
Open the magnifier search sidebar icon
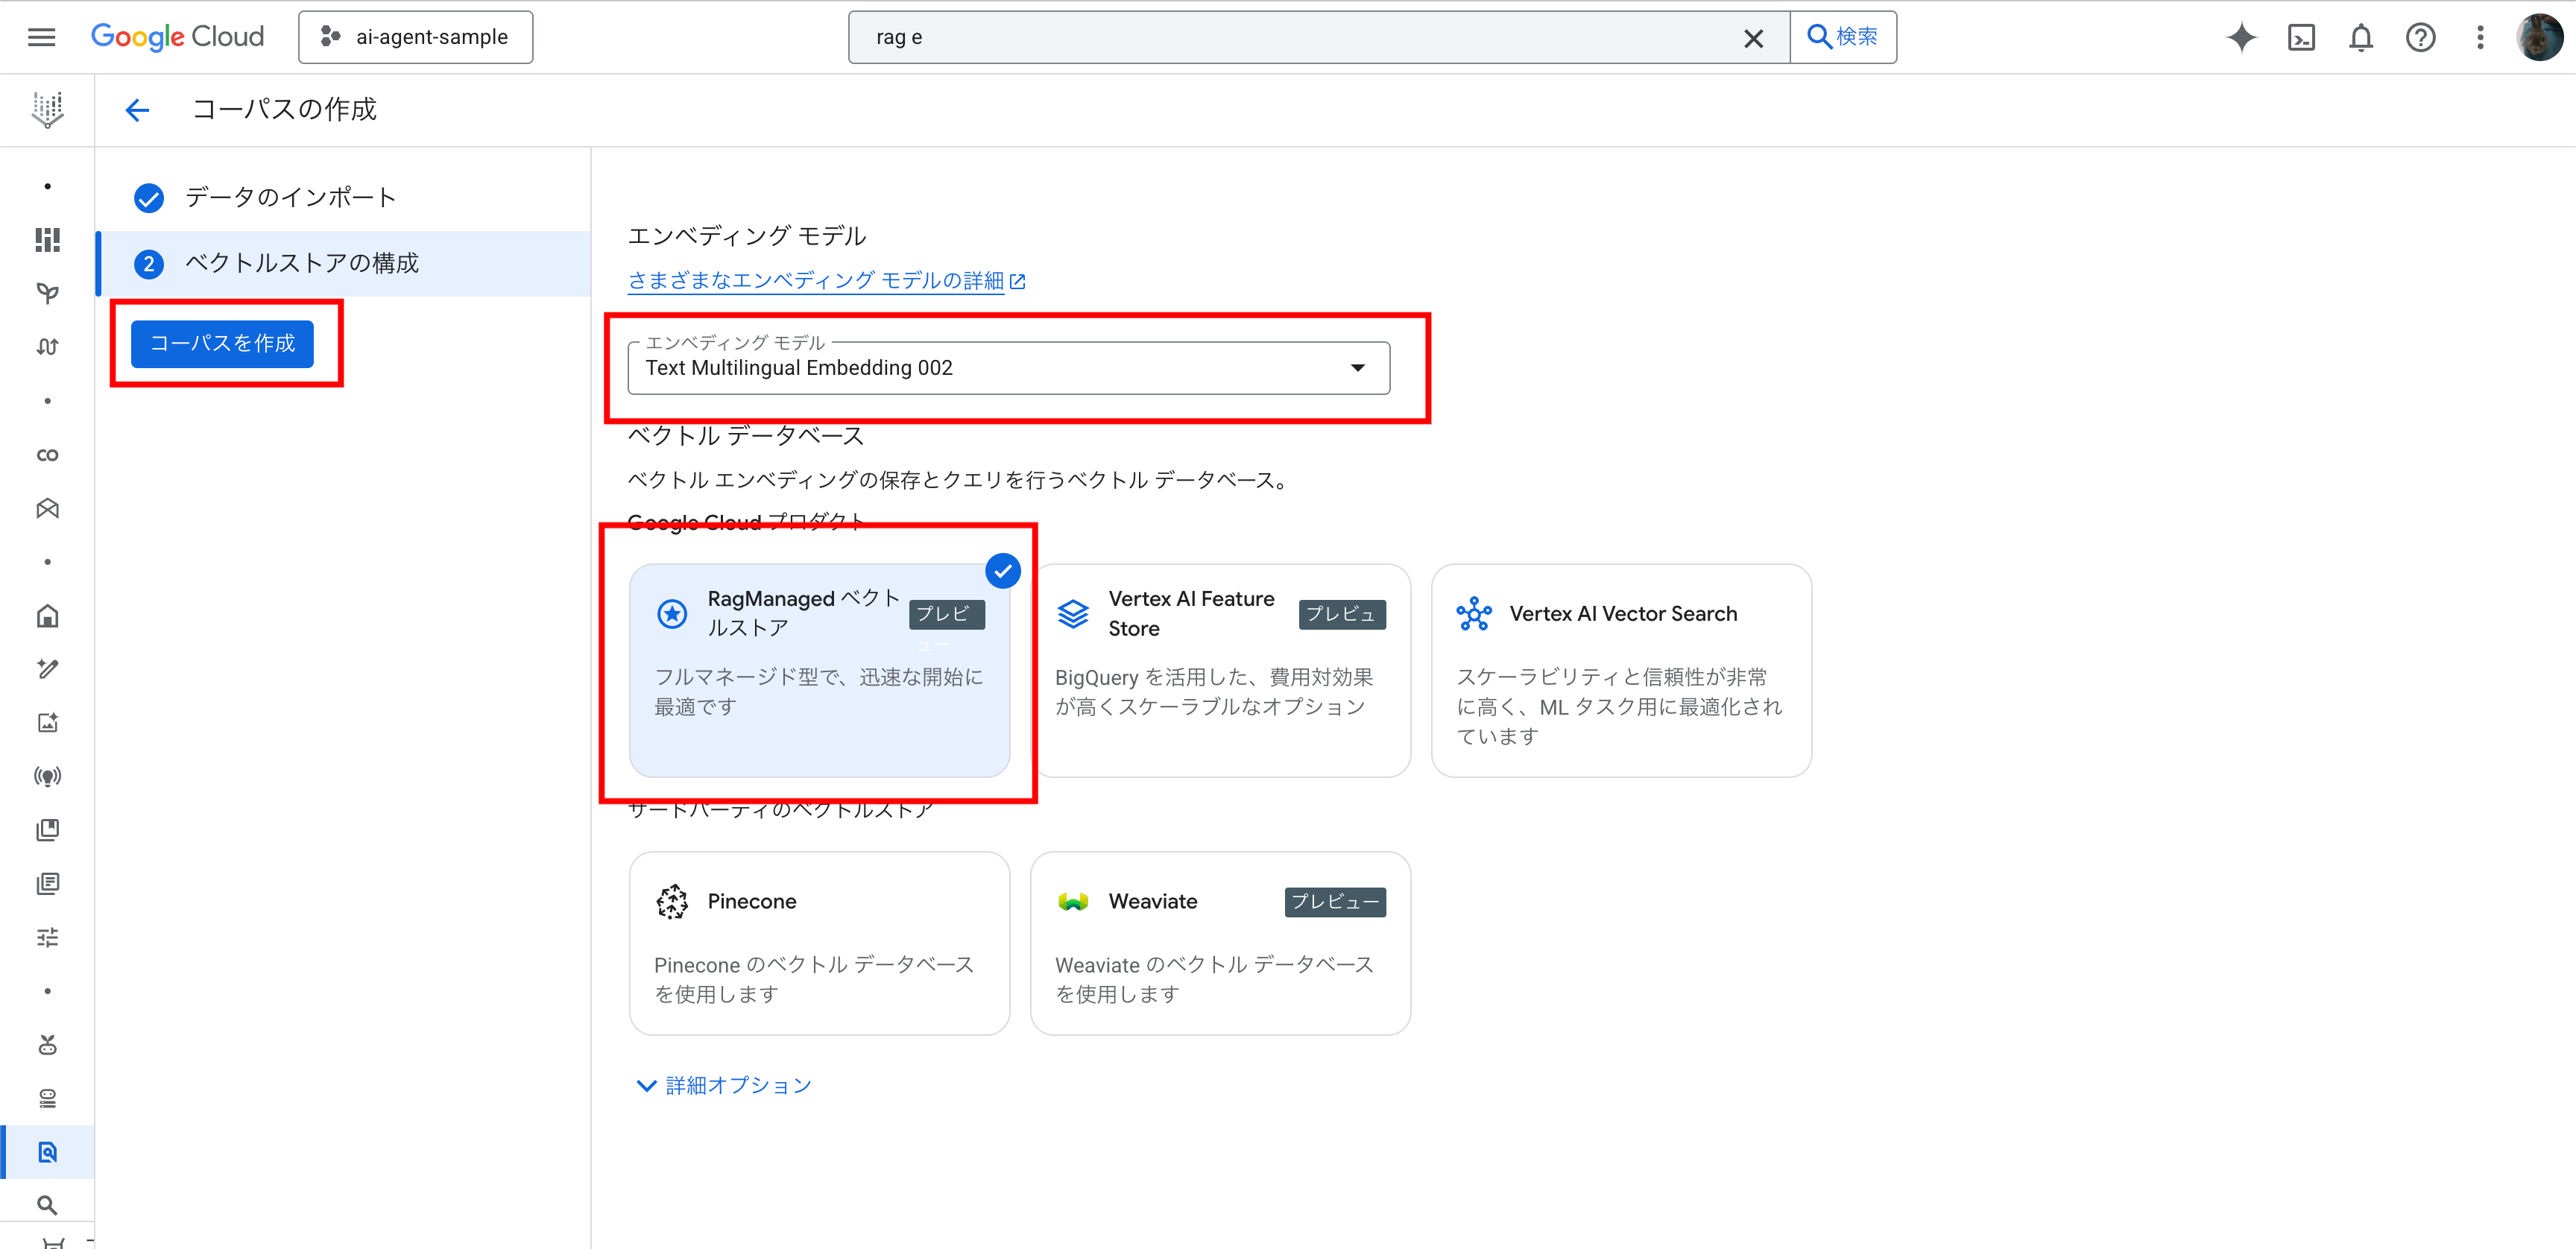pos(47,1205)
